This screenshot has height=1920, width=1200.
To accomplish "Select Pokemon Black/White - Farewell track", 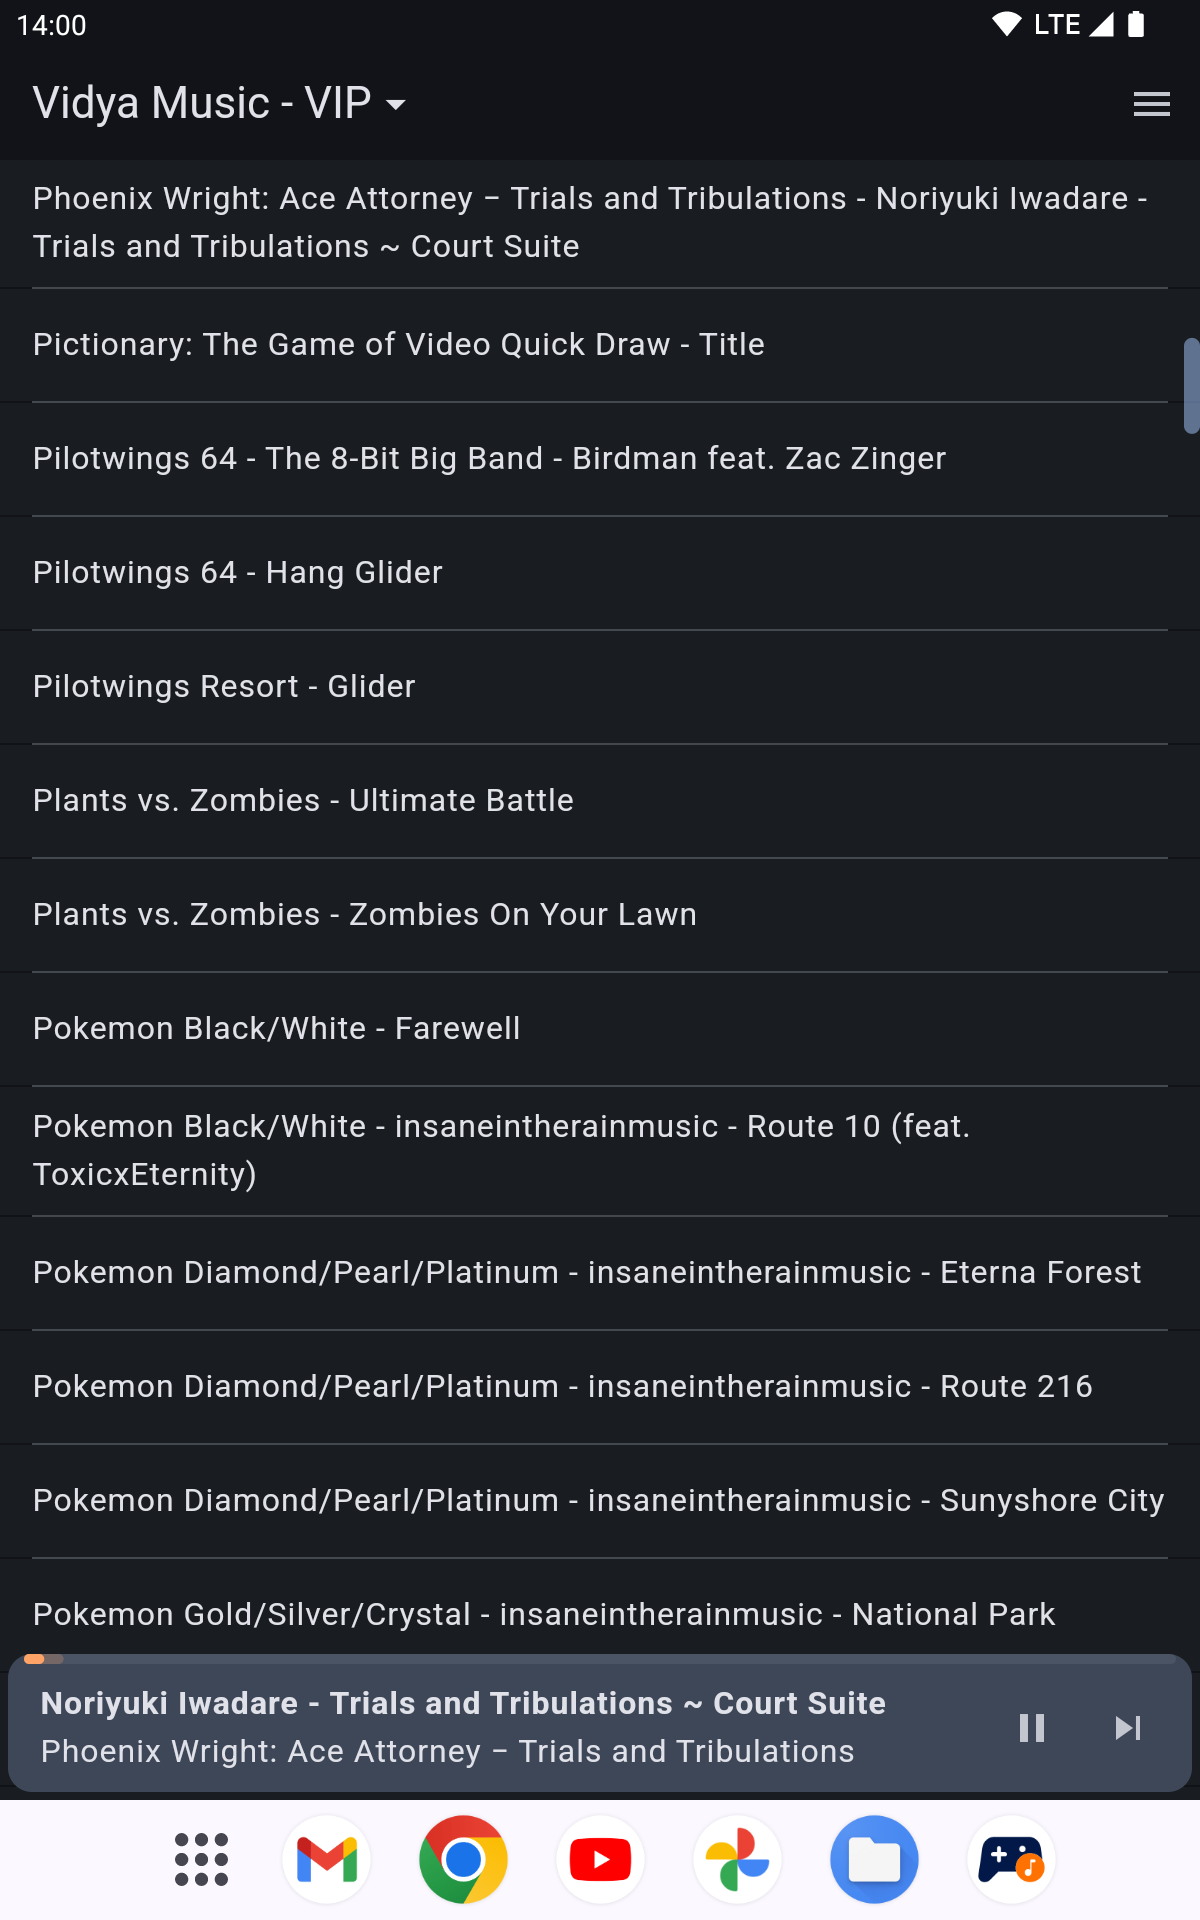I will pos(276,1029).
